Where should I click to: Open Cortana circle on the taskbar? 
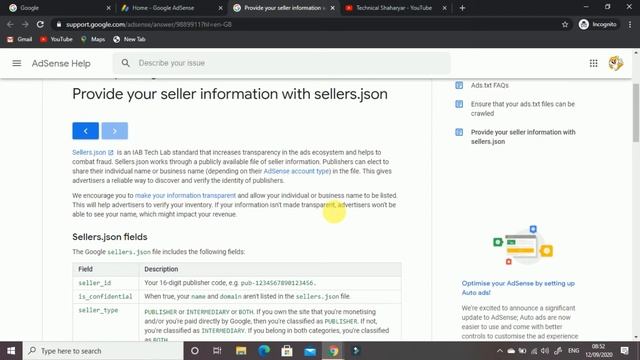click(195, 351)
